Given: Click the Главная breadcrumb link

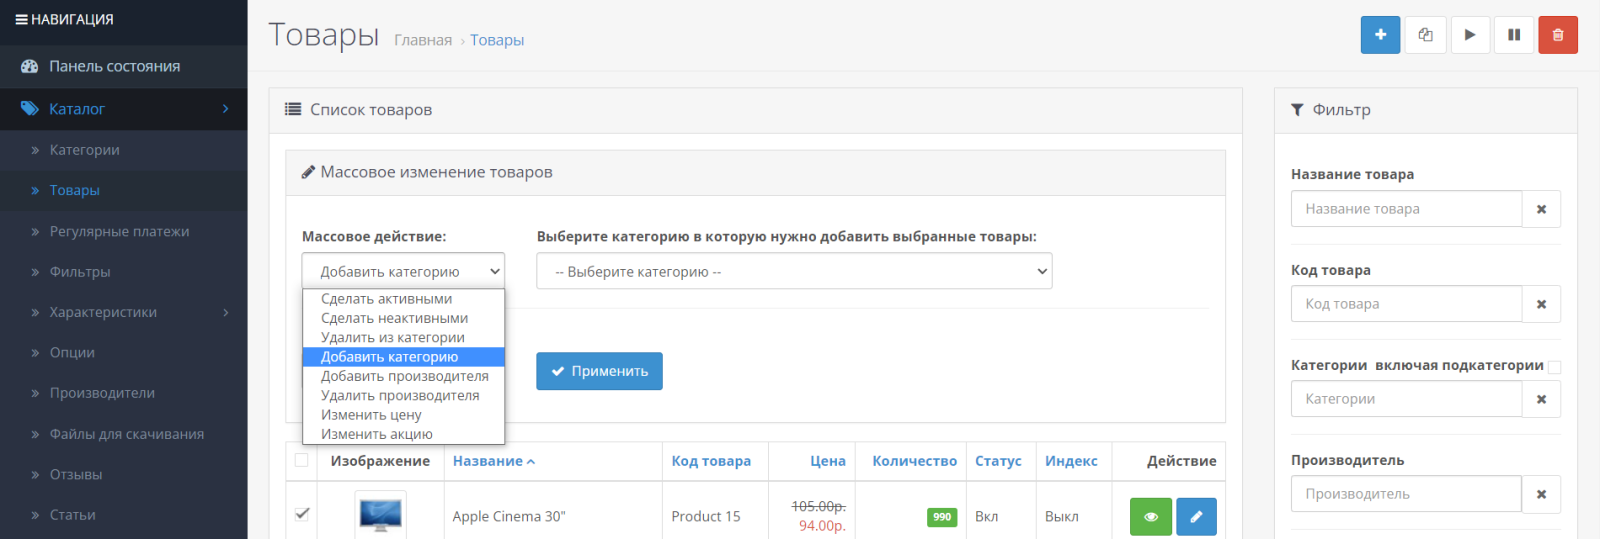Looking at the screenshot, I should tap(423, 40).
